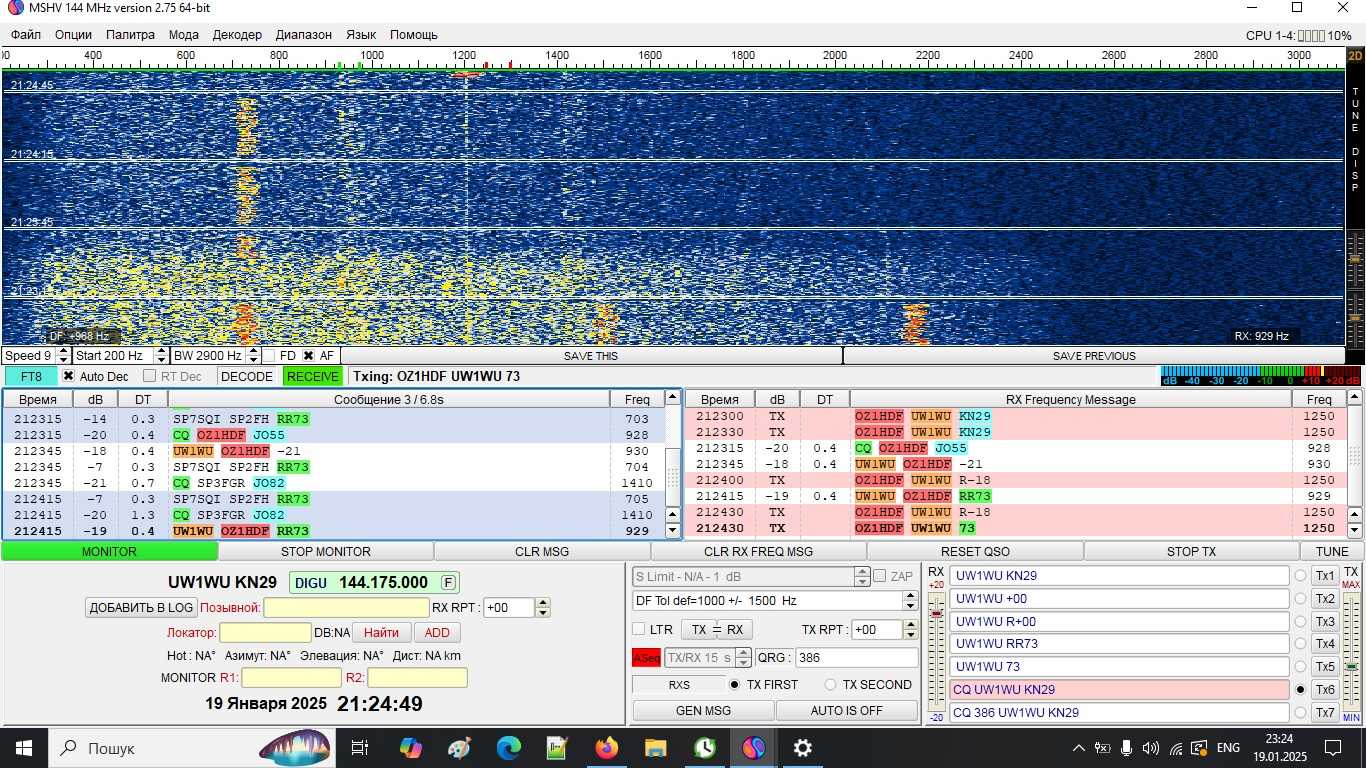Click the red ASeq indicator

[646, 658]
